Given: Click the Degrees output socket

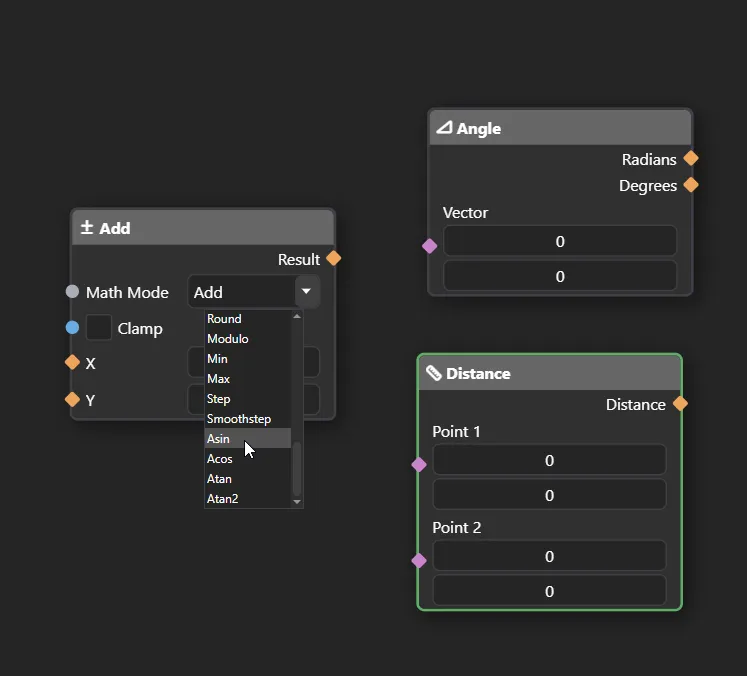Looking at the screenshot, I should click(691, 184).
